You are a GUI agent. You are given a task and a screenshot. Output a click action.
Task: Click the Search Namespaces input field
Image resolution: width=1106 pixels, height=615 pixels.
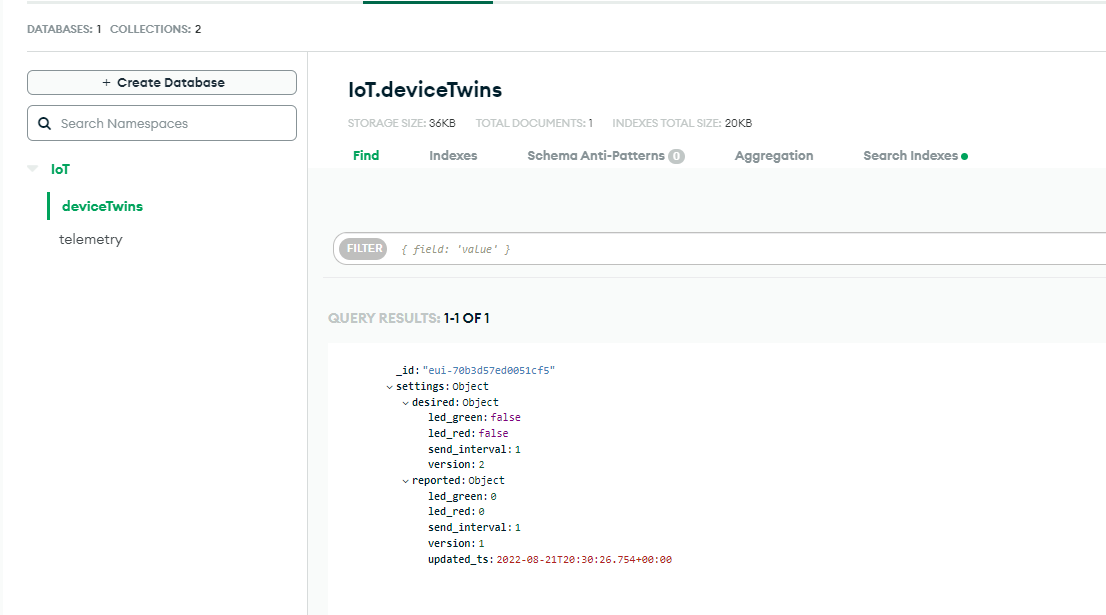pyautogui.click(x=162, y=123)
